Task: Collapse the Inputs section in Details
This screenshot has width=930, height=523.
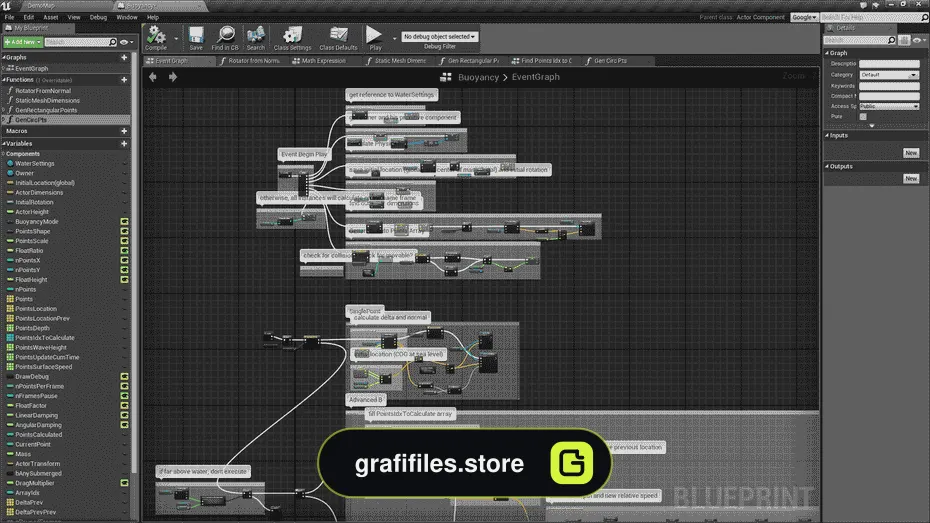Action: pos(827,135)
